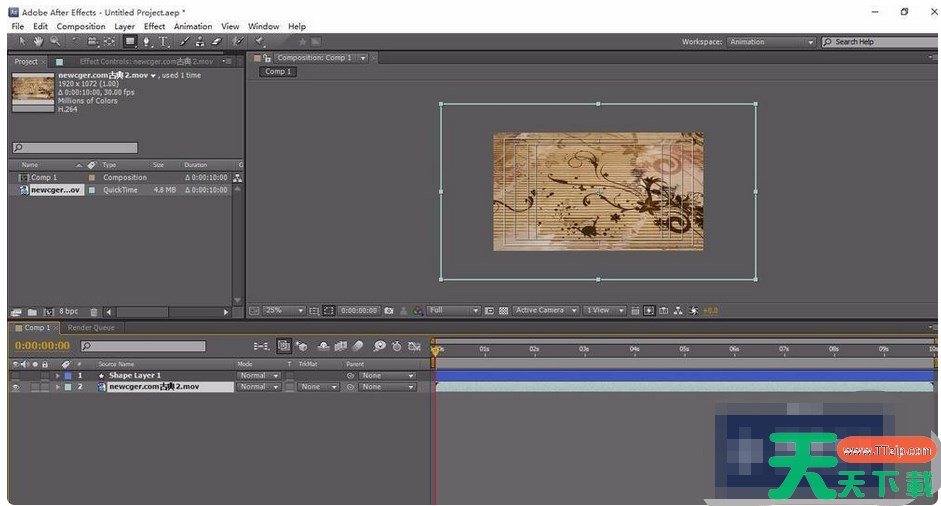
Task: Select the Hand tool
Action: (38, 42)
